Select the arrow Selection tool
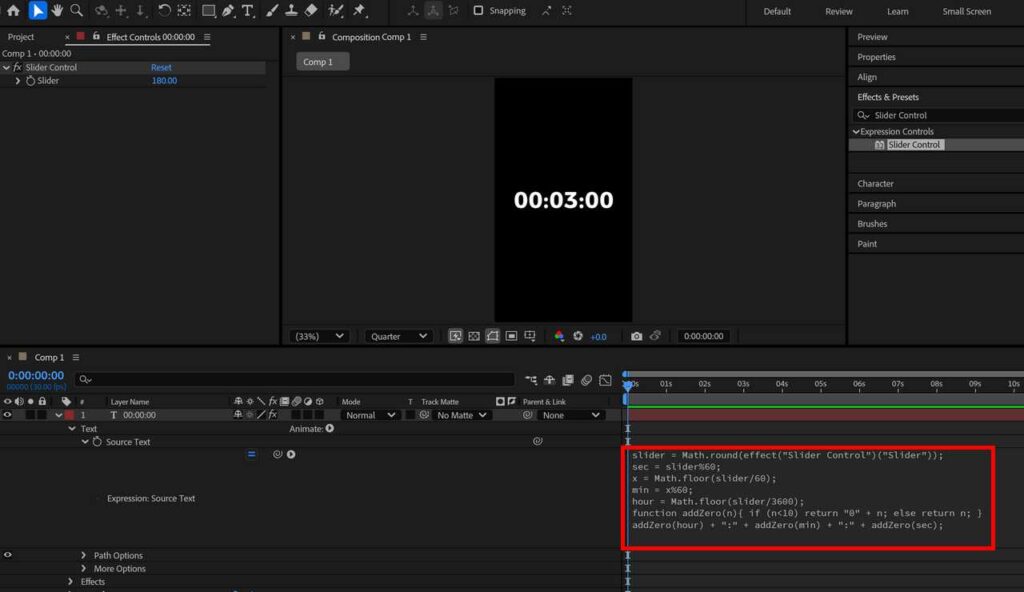The height and width of the screenshot is (592, 1024). (37, 10)
